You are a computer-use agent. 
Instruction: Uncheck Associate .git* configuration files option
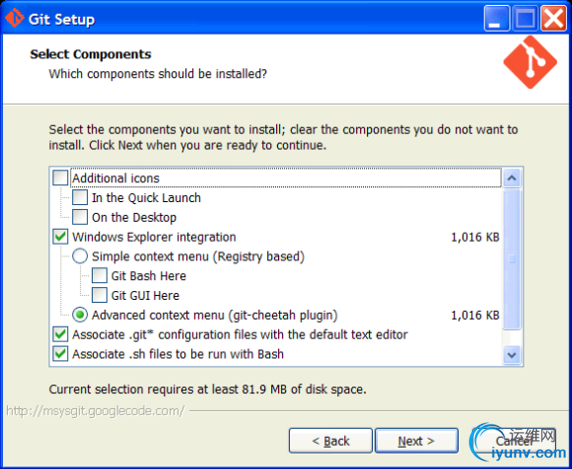pos(60,334)
